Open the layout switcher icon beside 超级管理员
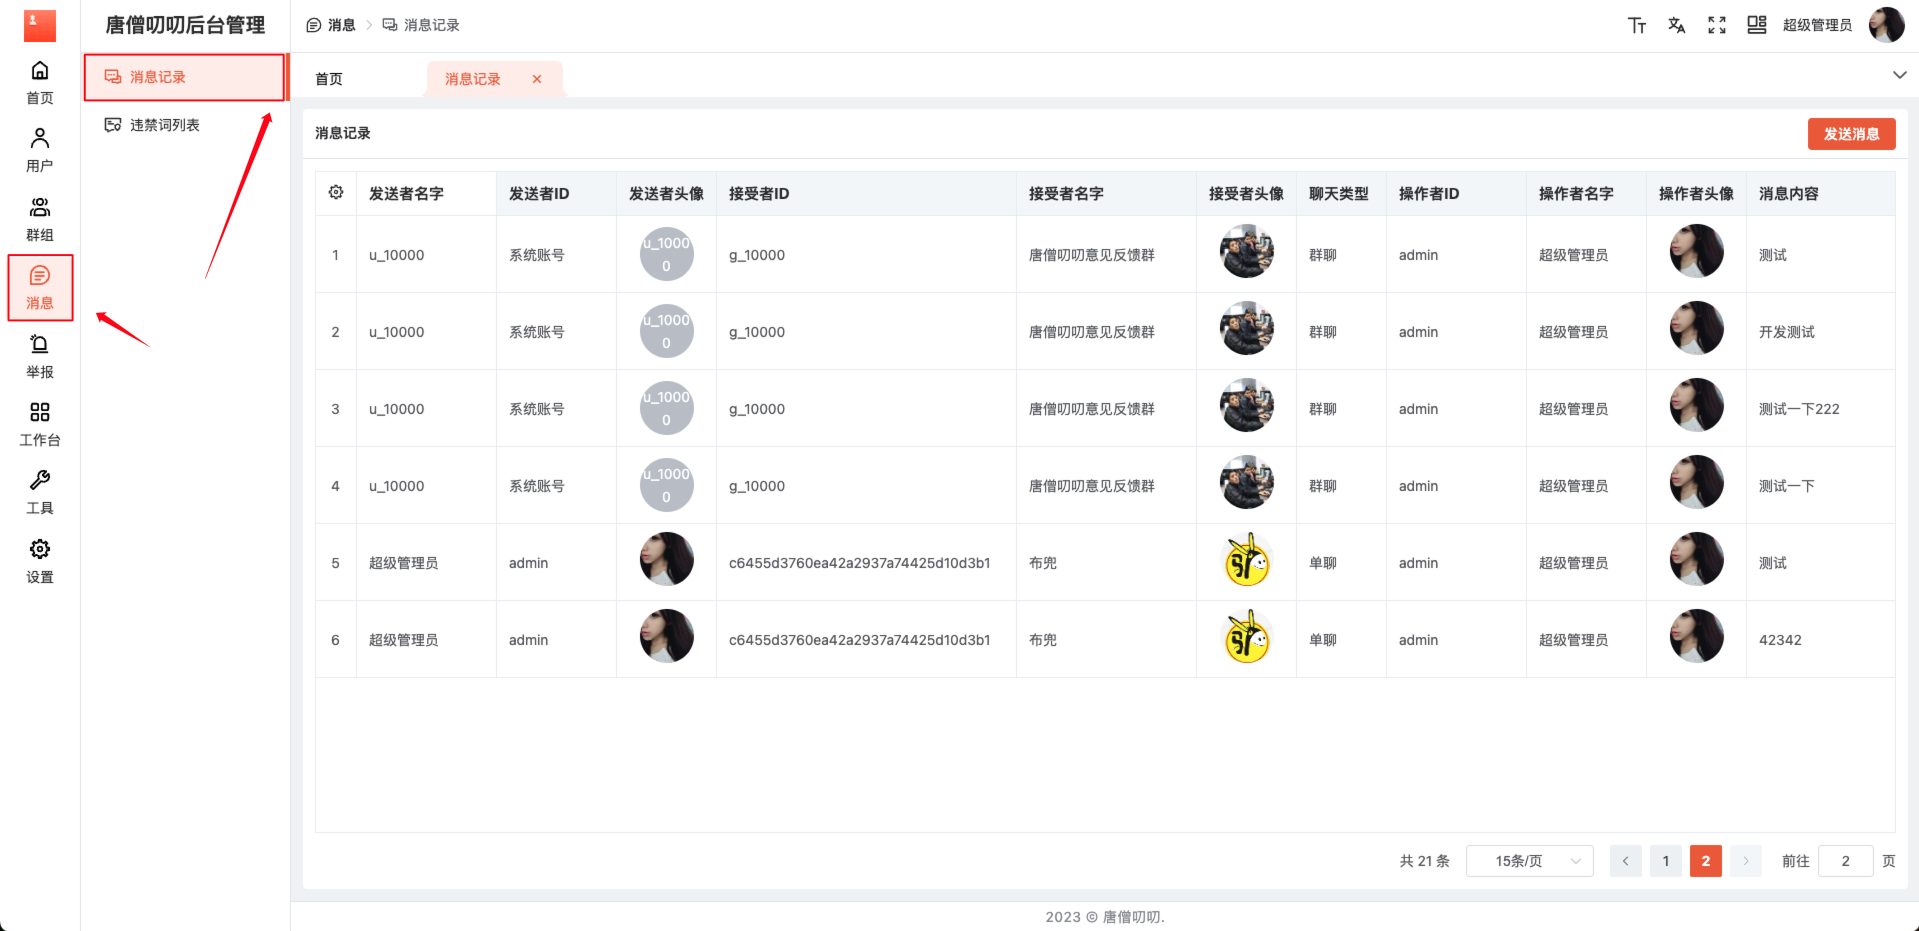The image size is (1919, 931). pos(1756,24)
